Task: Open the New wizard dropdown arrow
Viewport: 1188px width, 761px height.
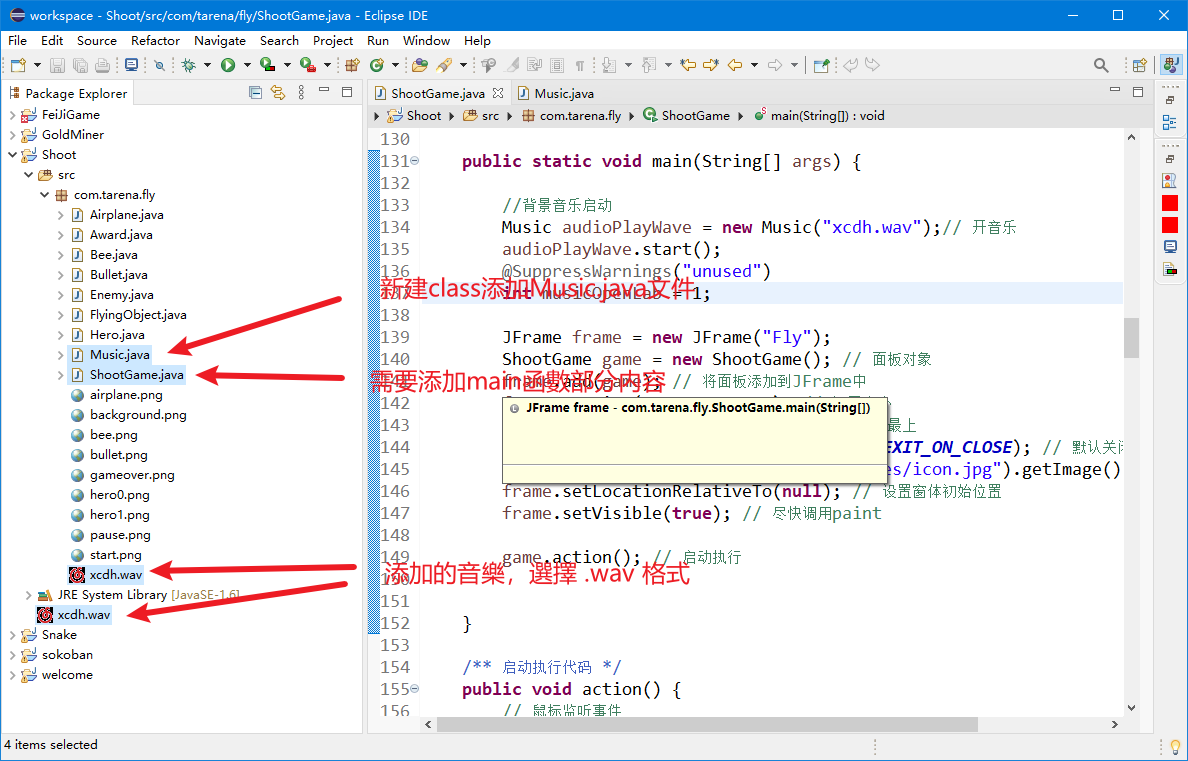Action: (x=37, y=65)
